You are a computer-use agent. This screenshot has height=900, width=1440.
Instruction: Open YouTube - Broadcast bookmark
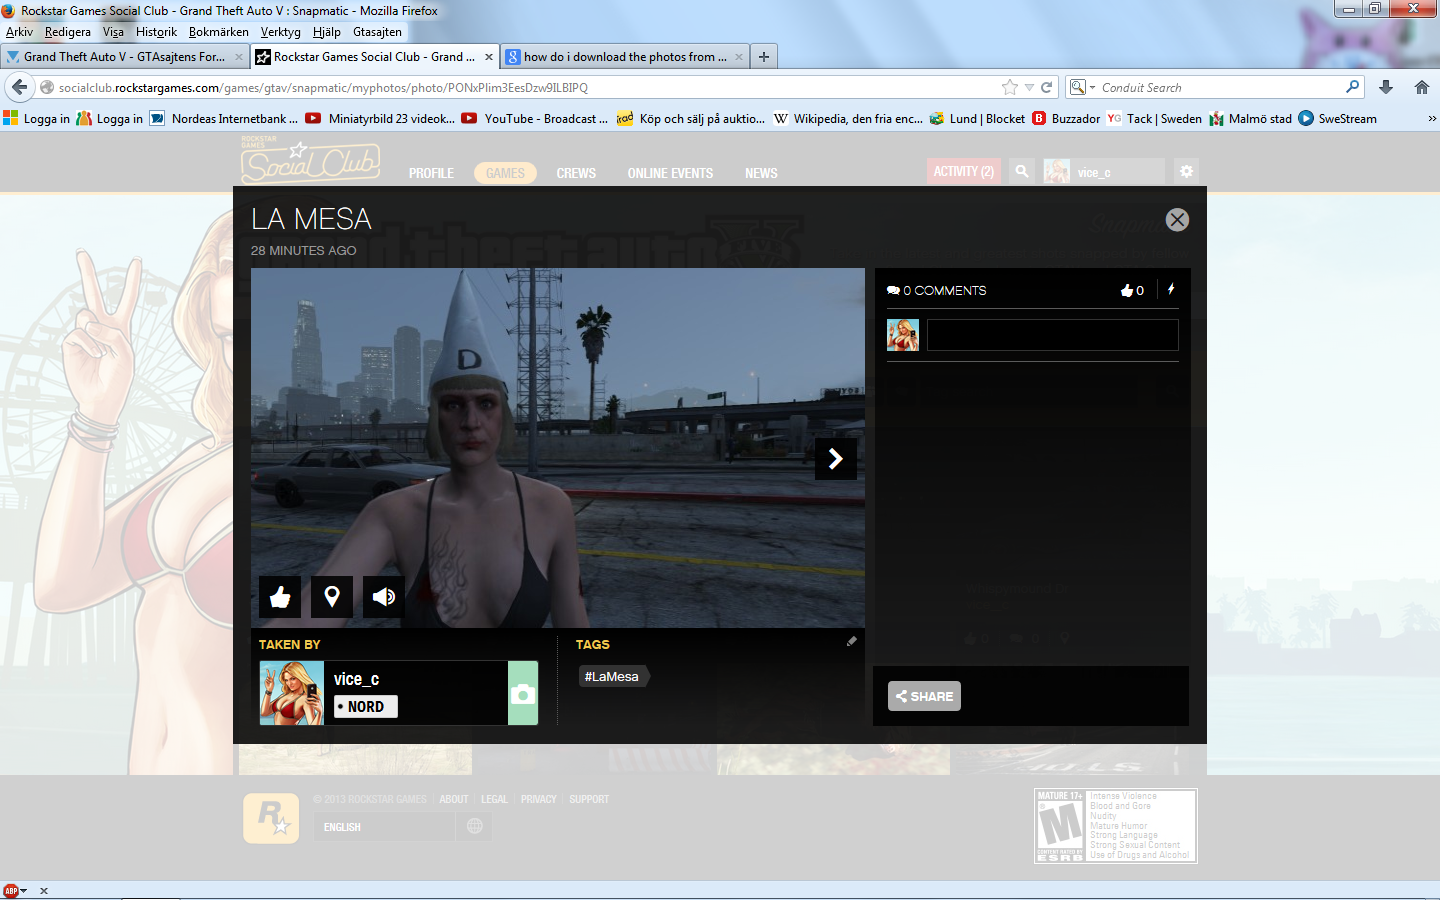click(535, 118)
